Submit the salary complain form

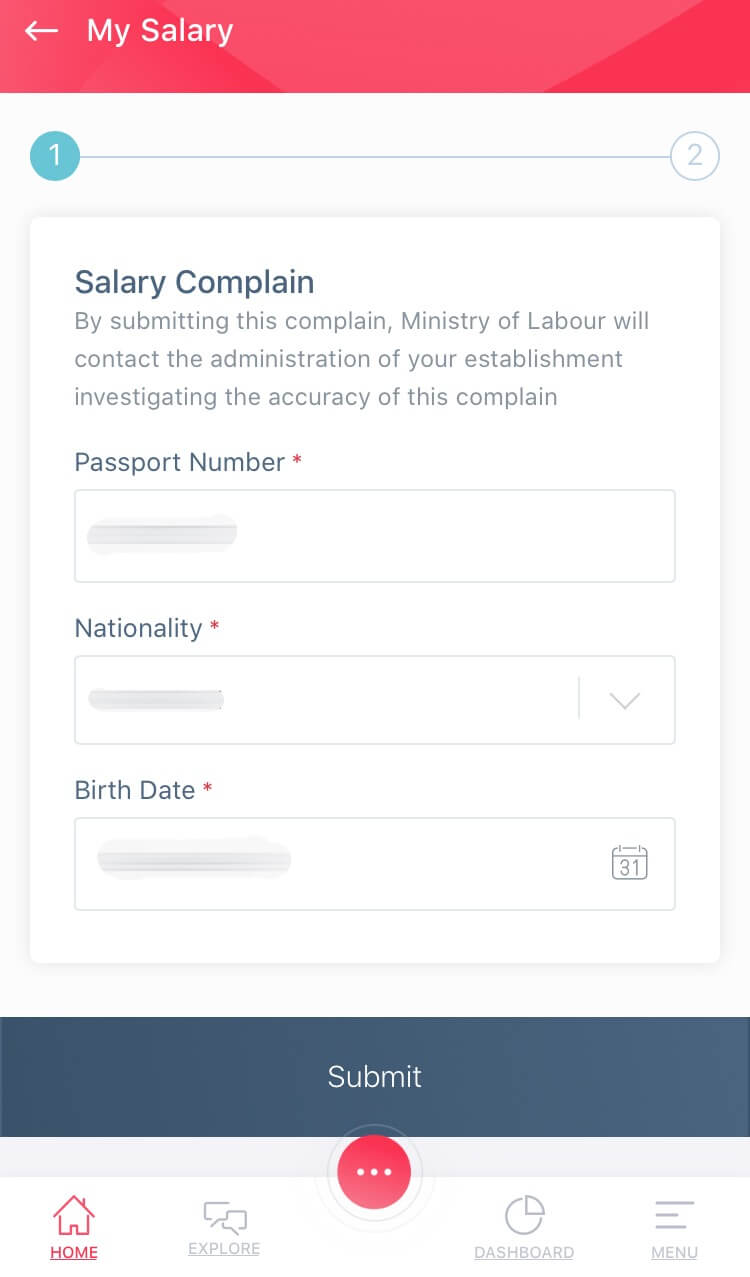coord(375,1076)
